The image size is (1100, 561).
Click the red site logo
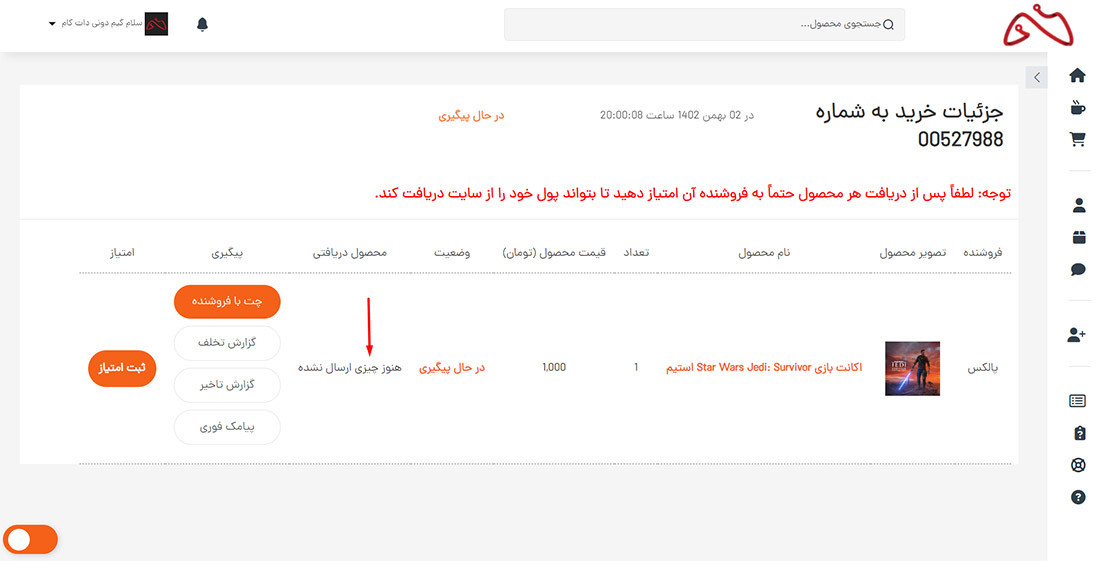click(x=1038, y=25)
